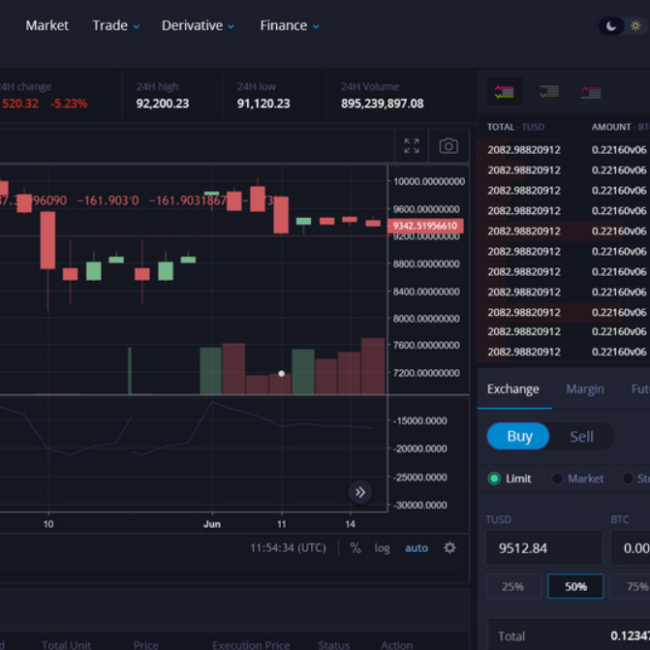Switch to dark mode moon toggle
This screenshot has height=650, width=650.
coord(610,26)
